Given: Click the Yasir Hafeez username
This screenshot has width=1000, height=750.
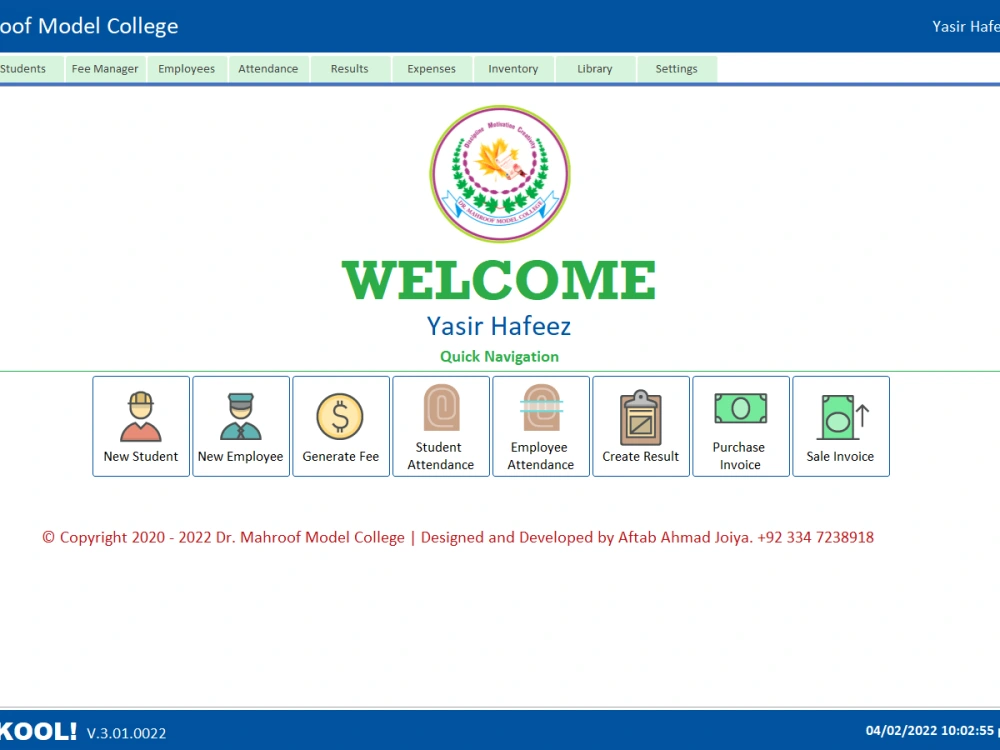Looking at the screenshot, I should 963,26.
